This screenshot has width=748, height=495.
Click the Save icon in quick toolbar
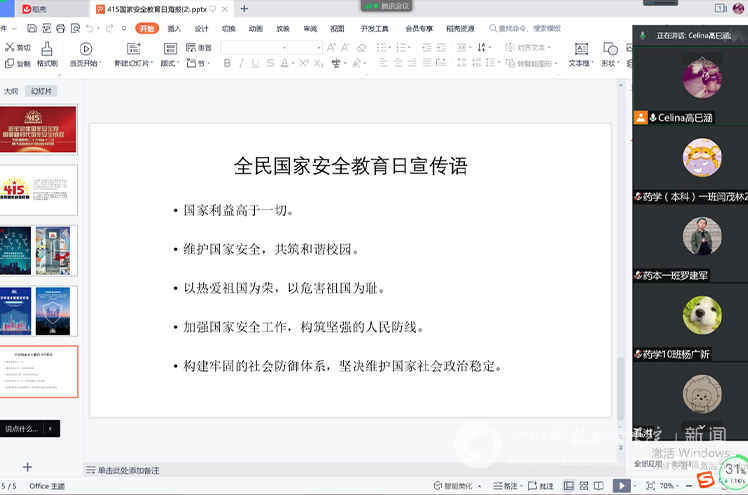point(32,29)
